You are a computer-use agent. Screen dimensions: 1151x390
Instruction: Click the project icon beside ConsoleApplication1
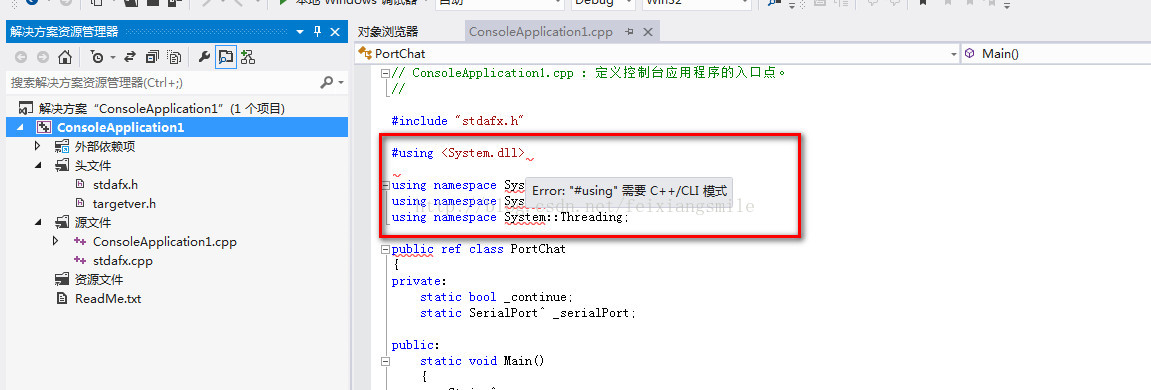click(x=44, y=128)
